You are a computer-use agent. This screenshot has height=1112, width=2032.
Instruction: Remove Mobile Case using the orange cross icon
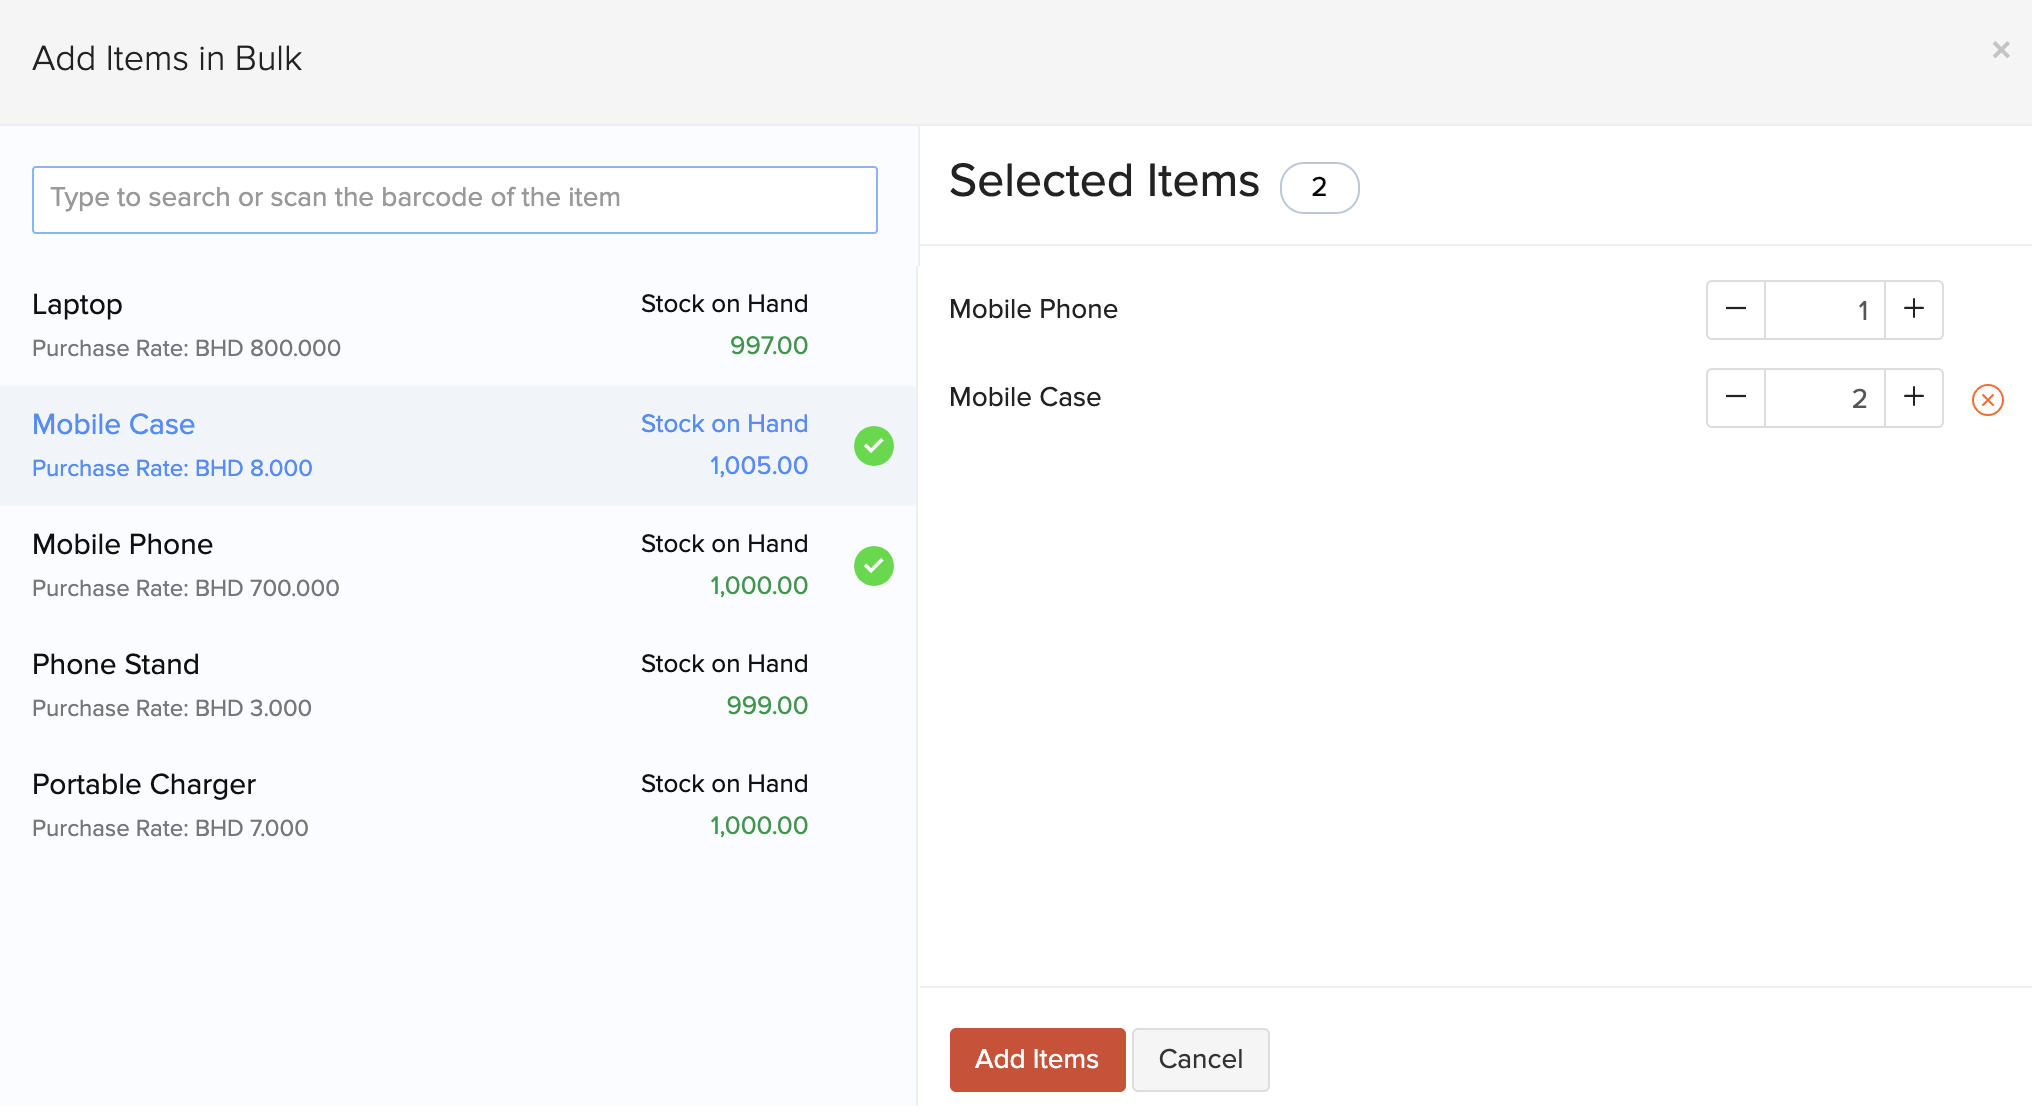(1987, 399)
